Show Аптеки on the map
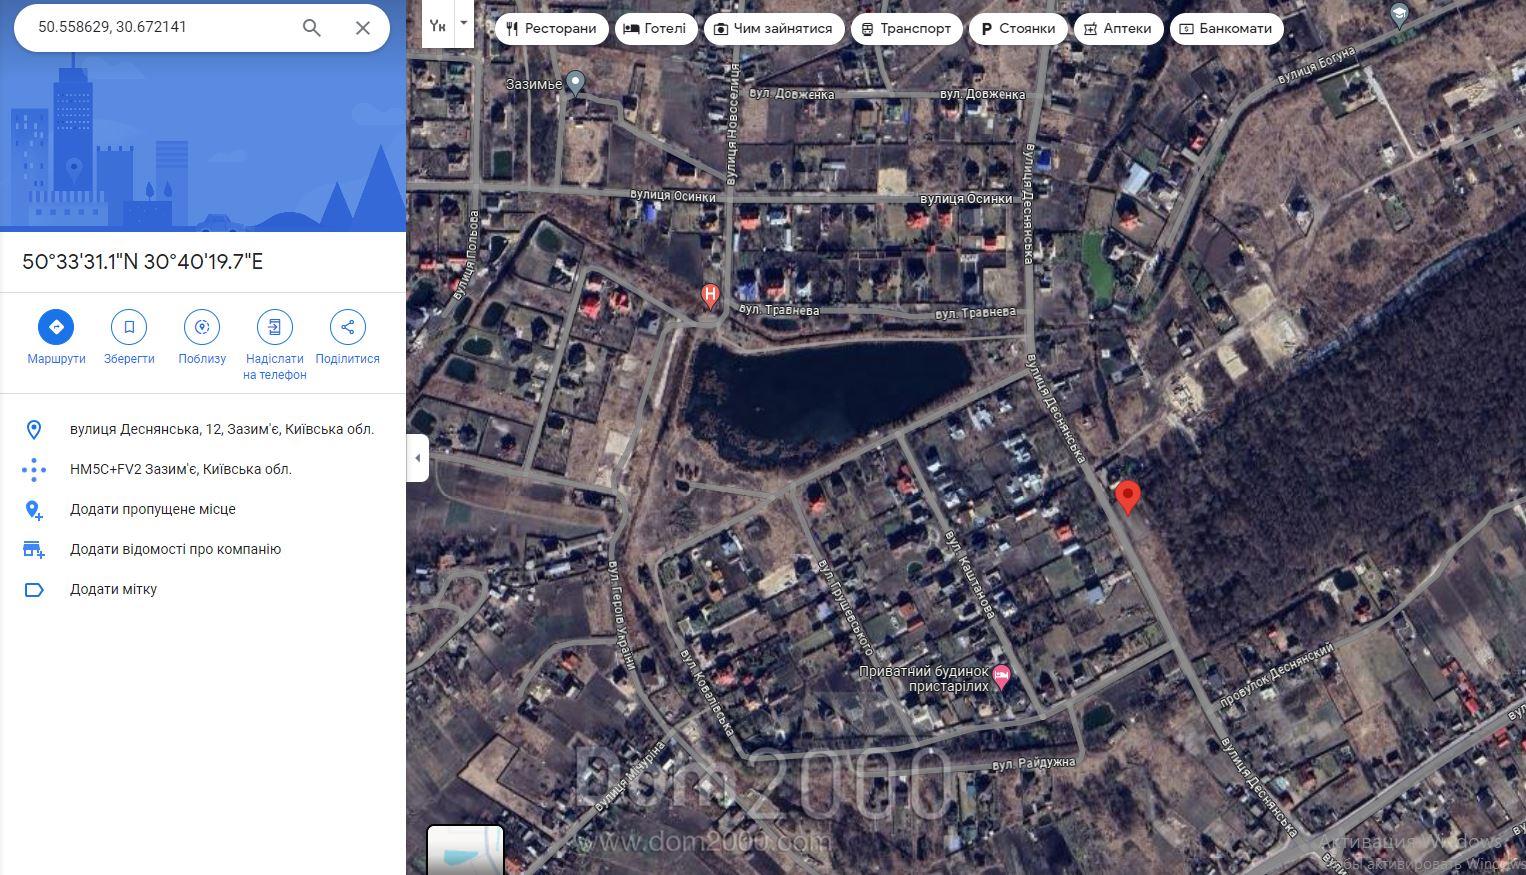 1118,29
